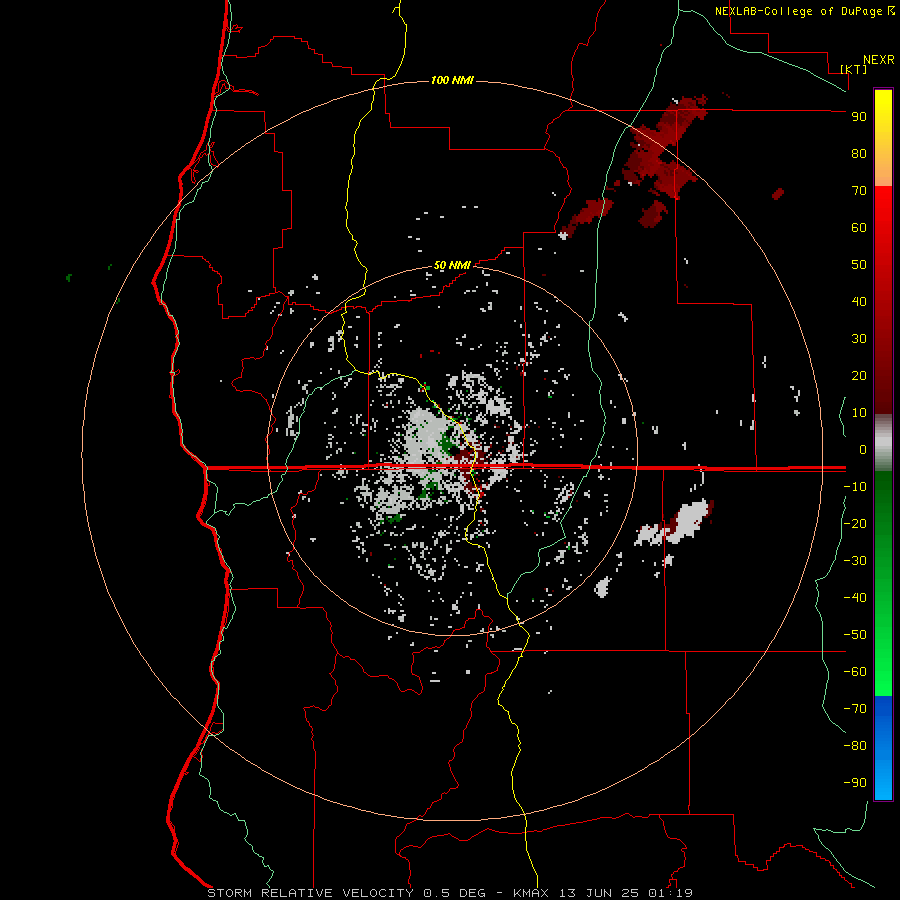This screenshot has width=900, height=900.
Task: Click the "KMAX" station identifier
Action: click(531, 893)
